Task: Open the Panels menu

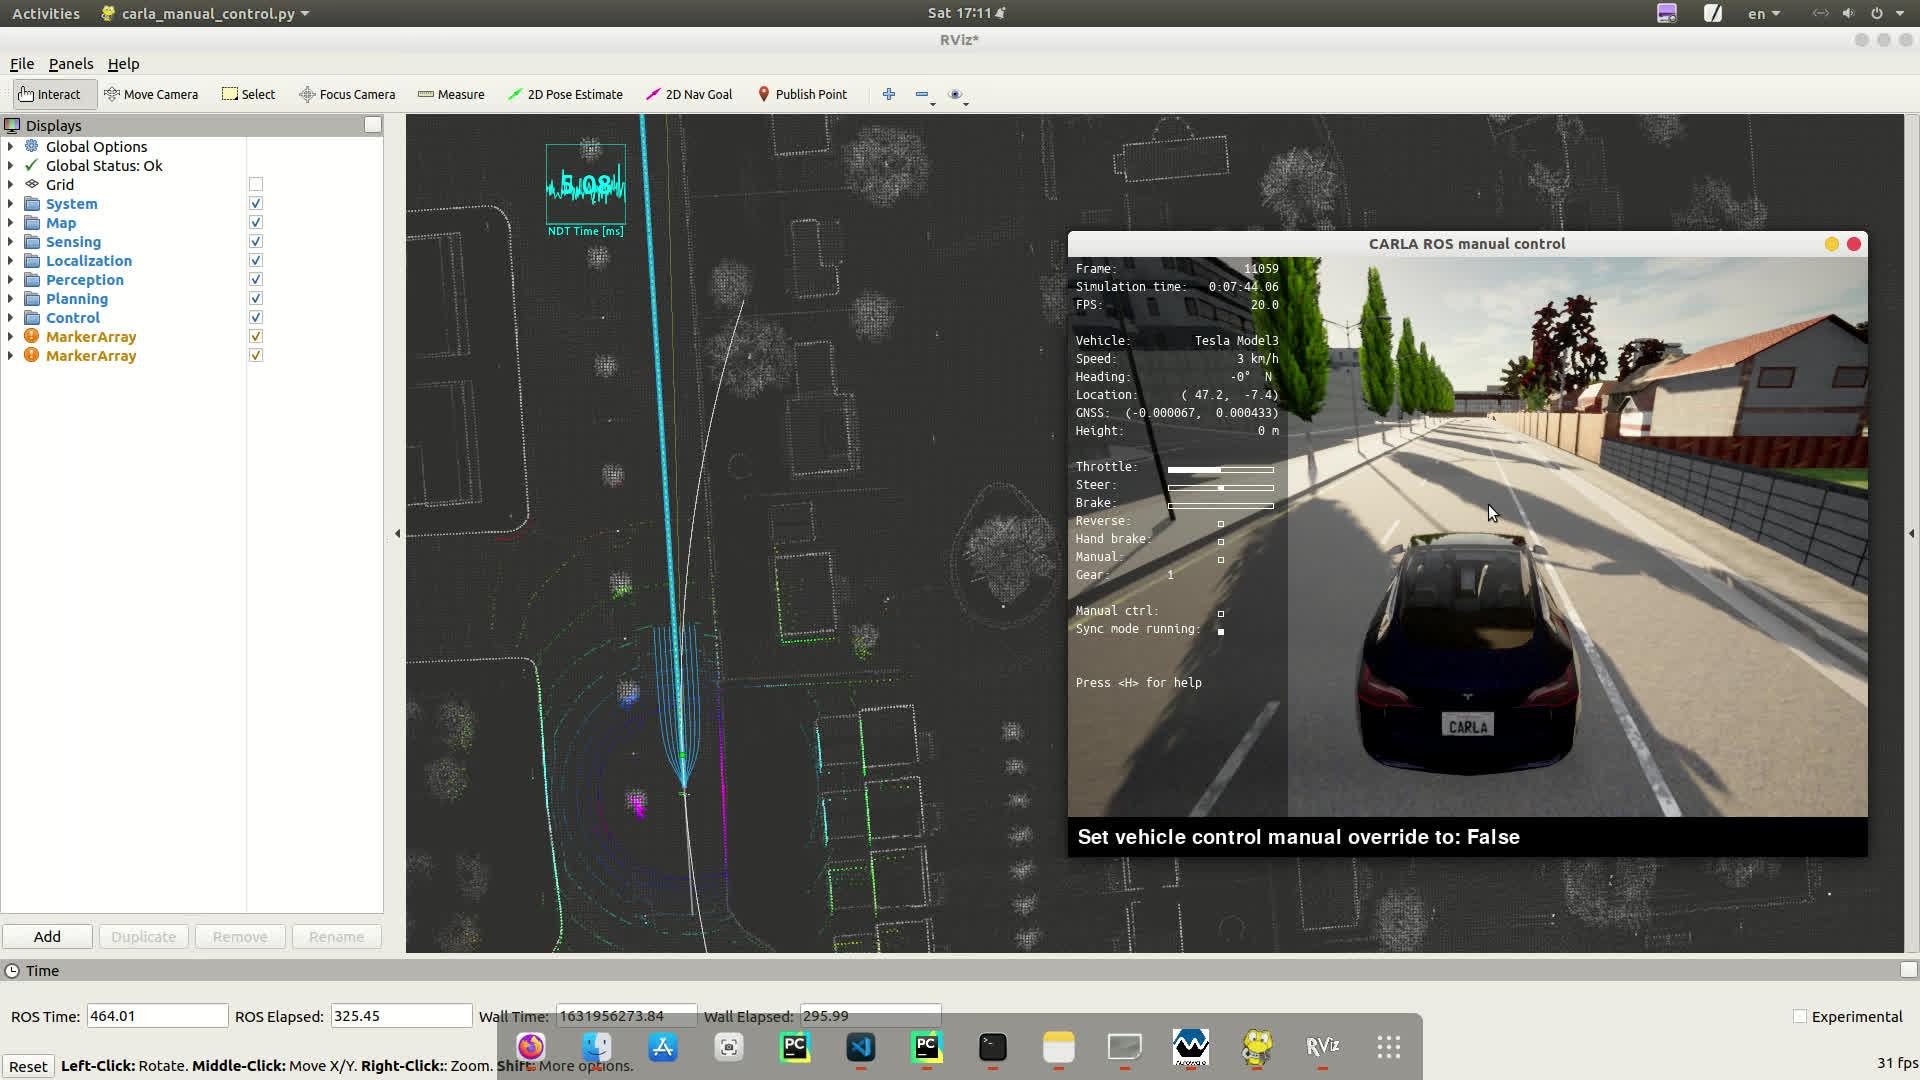Action: pyautogui.click(x=70, y=63)
